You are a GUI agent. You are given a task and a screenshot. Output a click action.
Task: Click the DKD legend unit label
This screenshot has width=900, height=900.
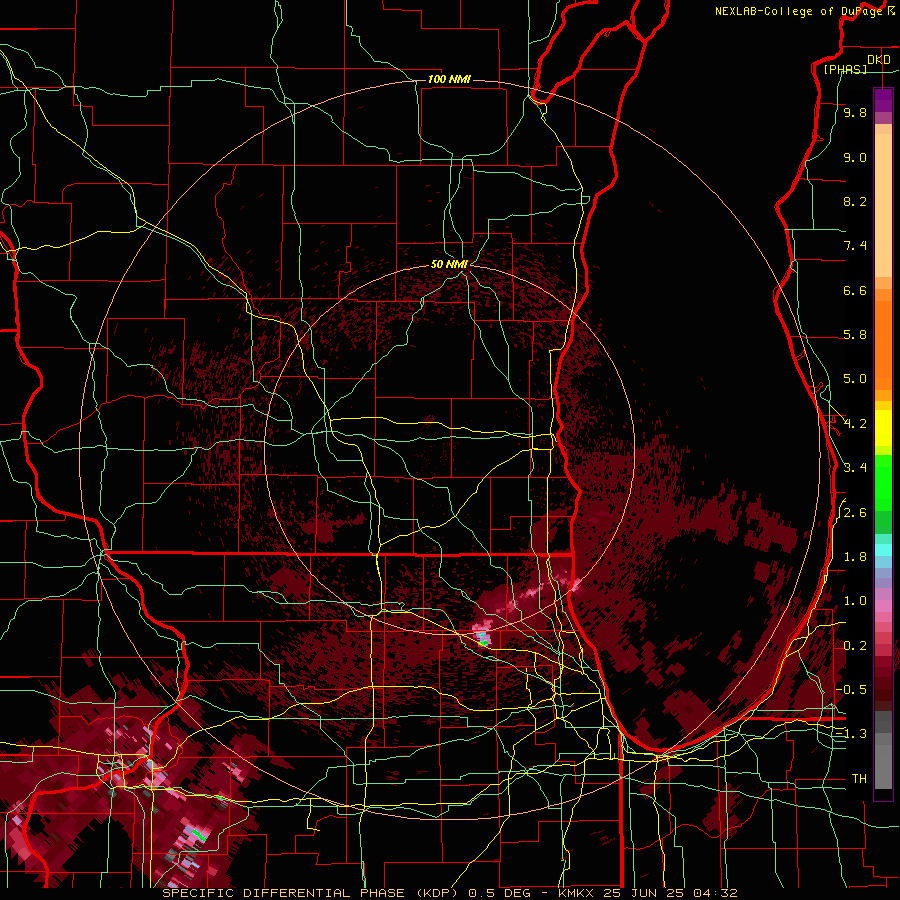pos(879,60)
